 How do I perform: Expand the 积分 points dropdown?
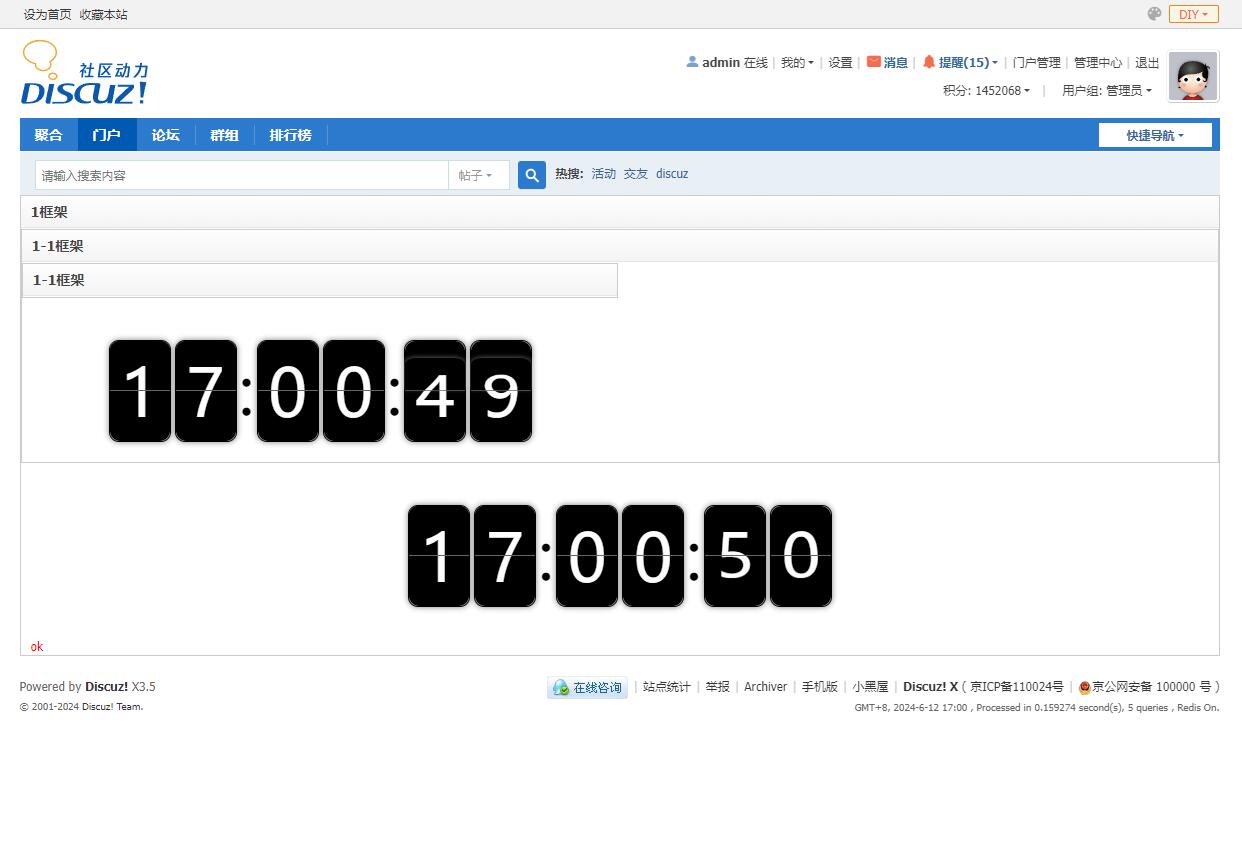coord(986,91)
